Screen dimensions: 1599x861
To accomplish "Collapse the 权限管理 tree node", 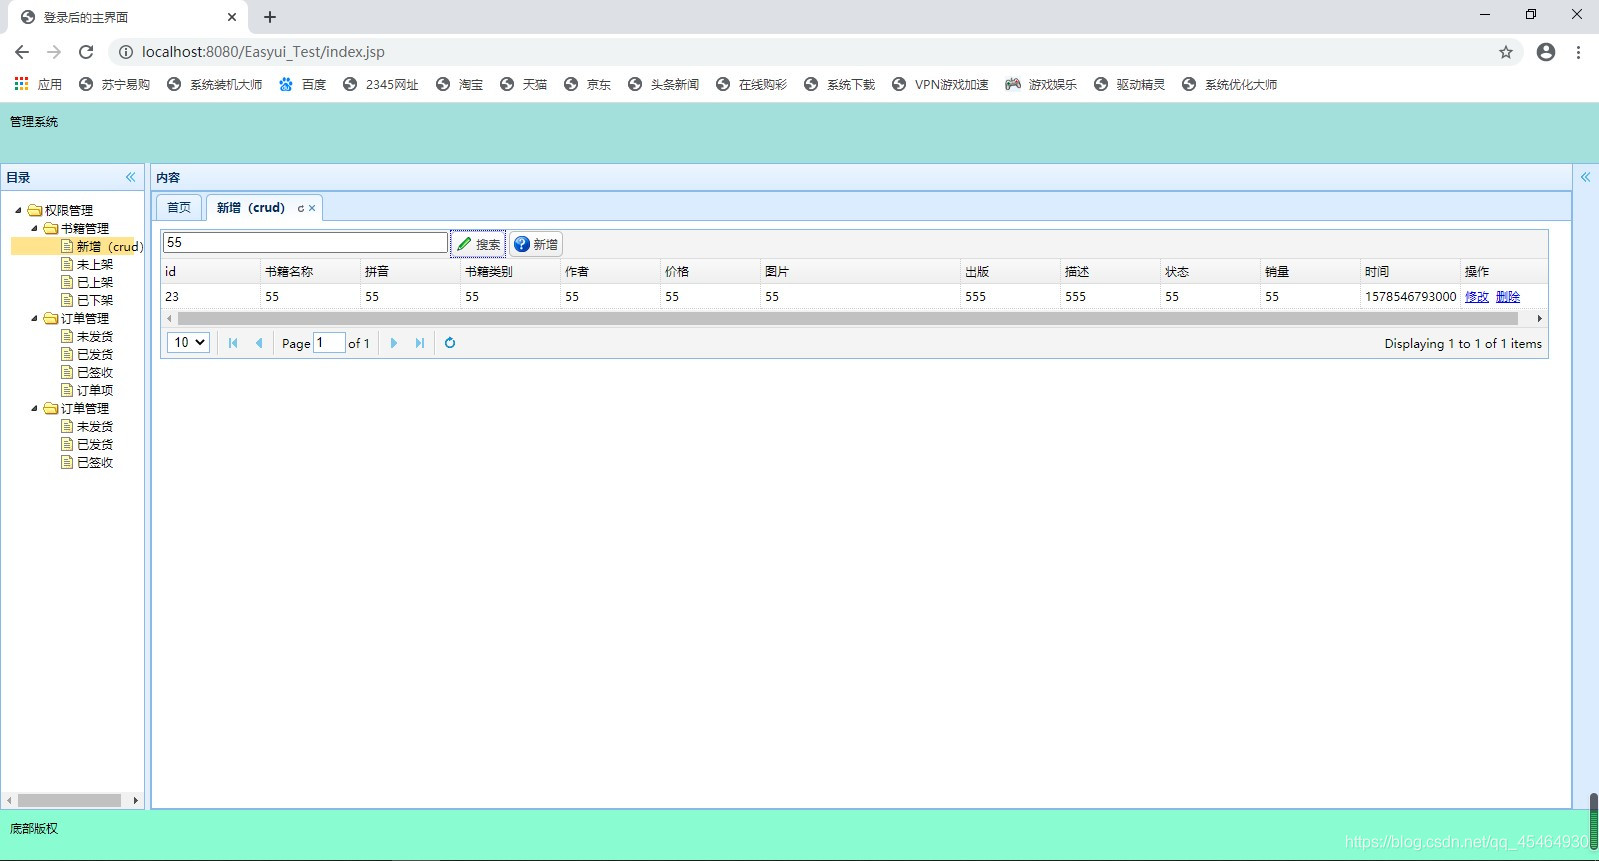I will tap(18, 210).
